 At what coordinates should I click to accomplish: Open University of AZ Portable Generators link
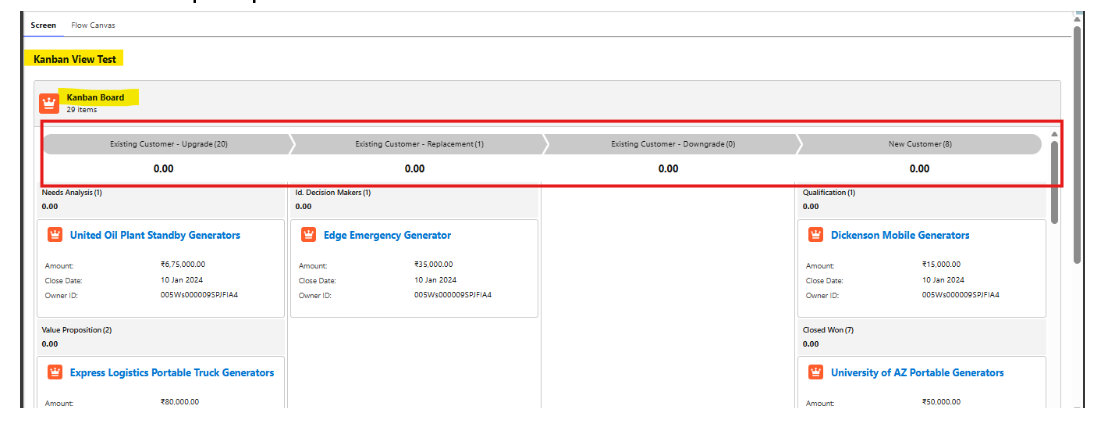(917, 373)
